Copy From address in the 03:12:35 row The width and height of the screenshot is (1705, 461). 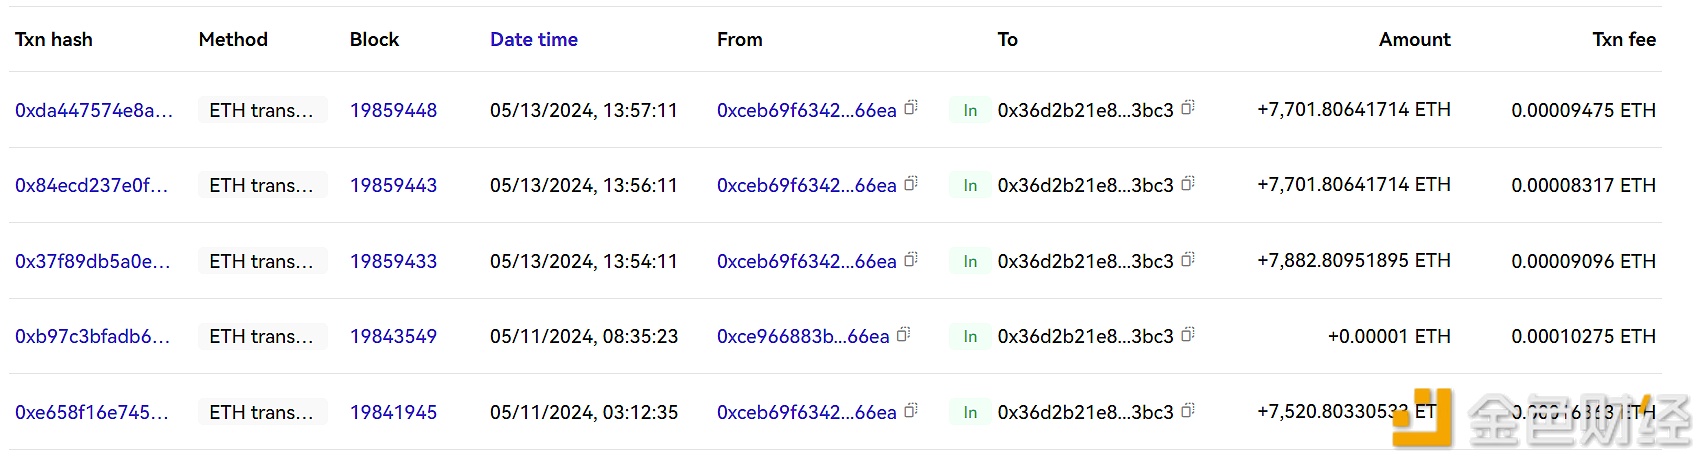click(x=911, y=411)
